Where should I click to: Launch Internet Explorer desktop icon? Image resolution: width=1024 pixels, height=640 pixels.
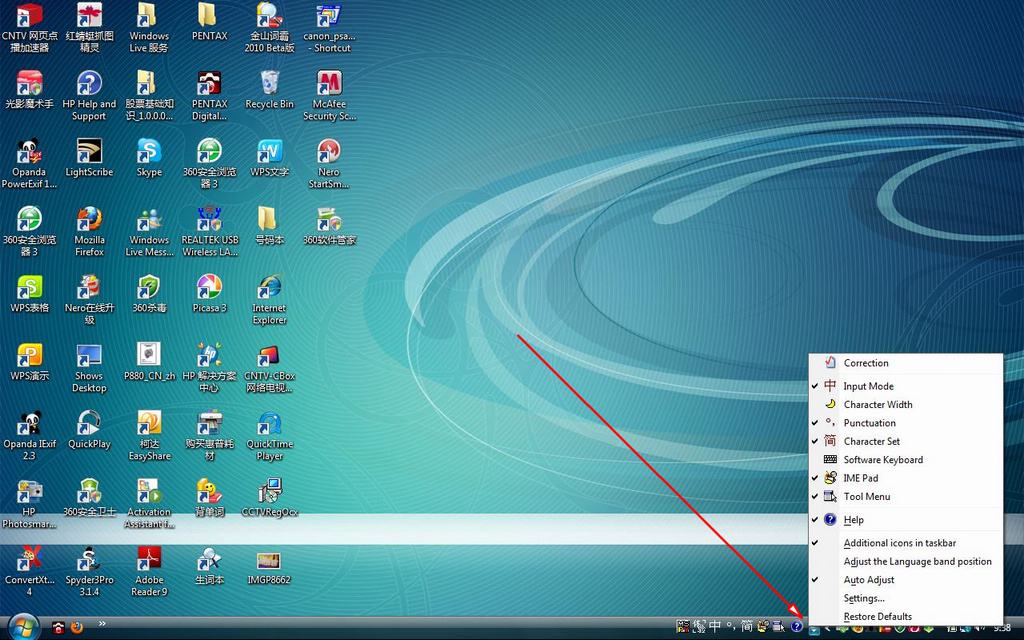click(269, 299)
